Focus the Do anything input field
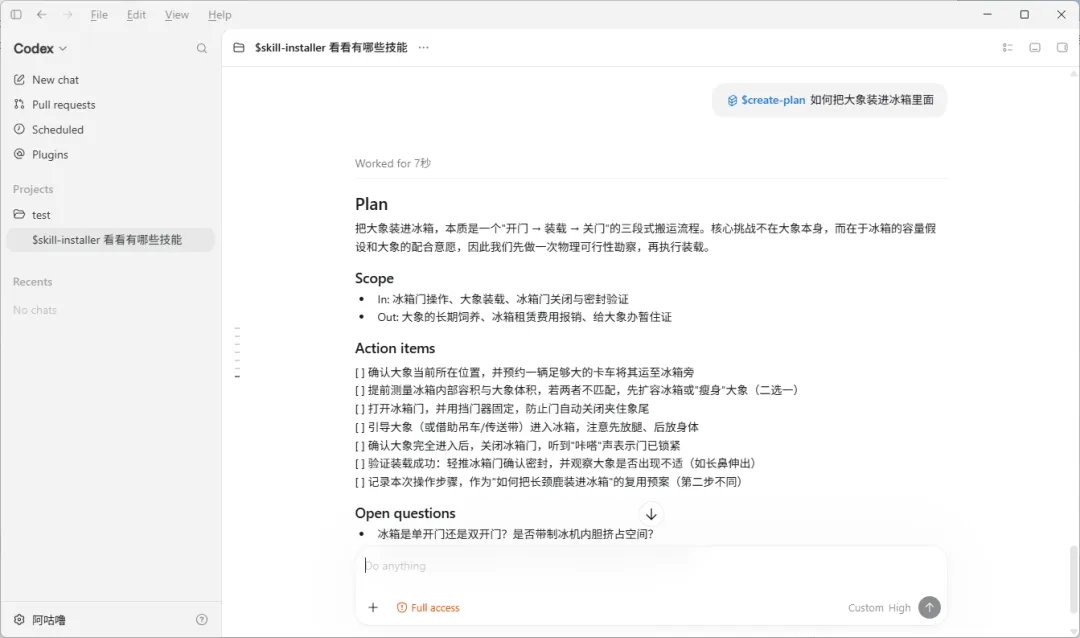1080x638 pixels. coord(651,566)
